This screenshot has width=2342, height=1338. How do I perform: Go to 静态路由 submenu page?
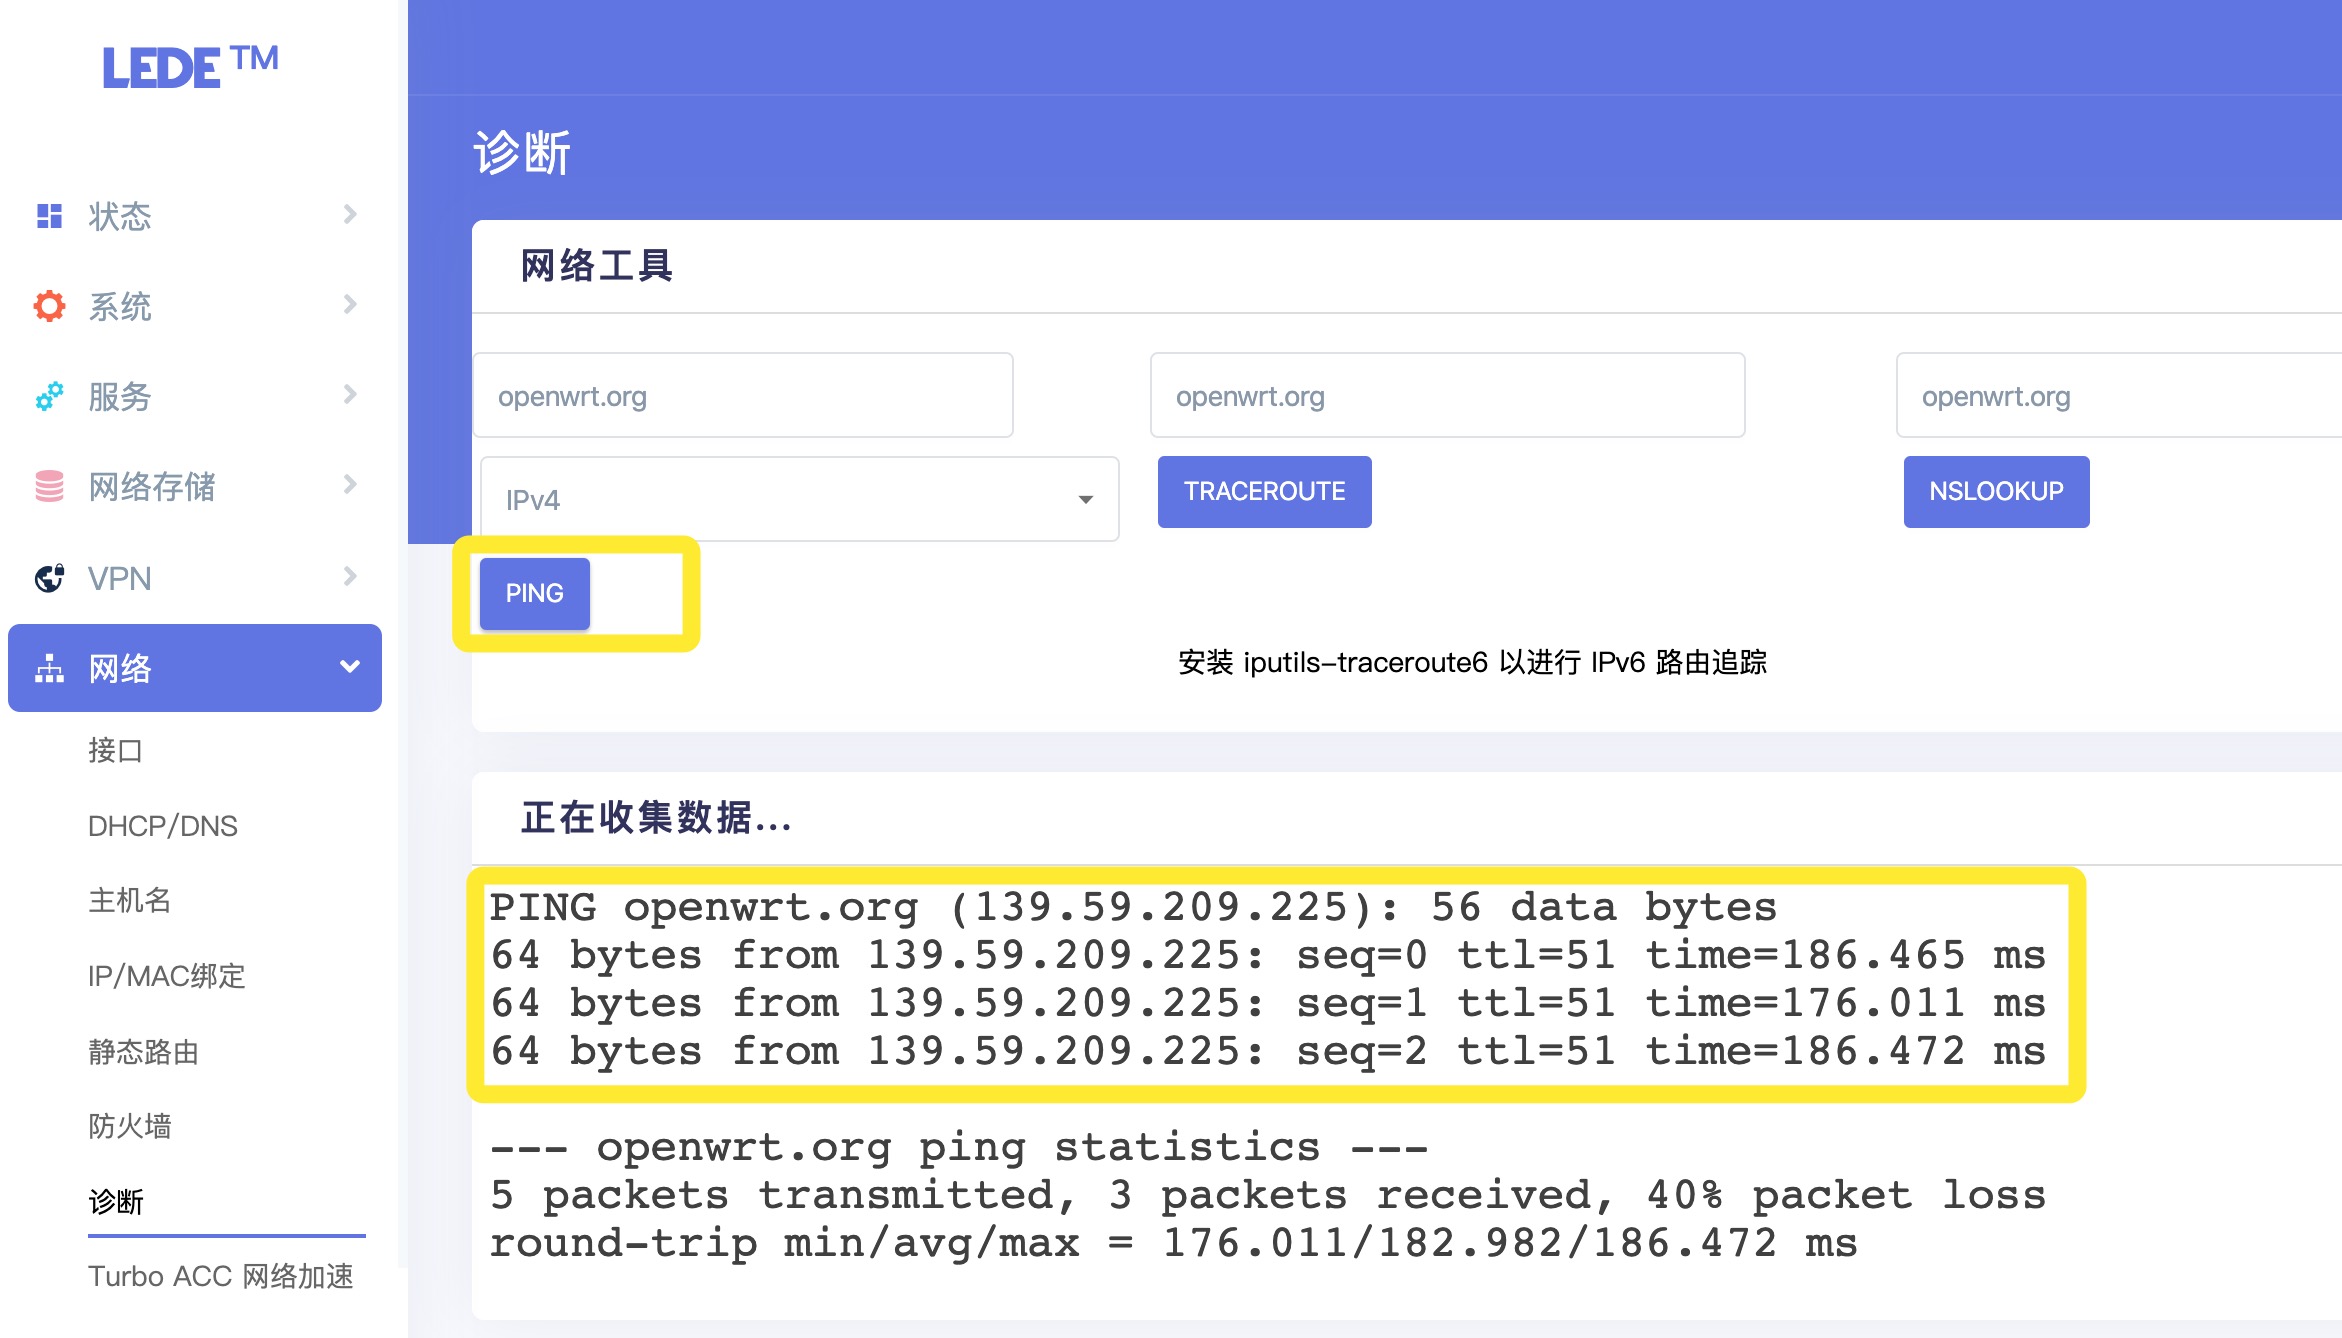click(x=144, y=1052)
